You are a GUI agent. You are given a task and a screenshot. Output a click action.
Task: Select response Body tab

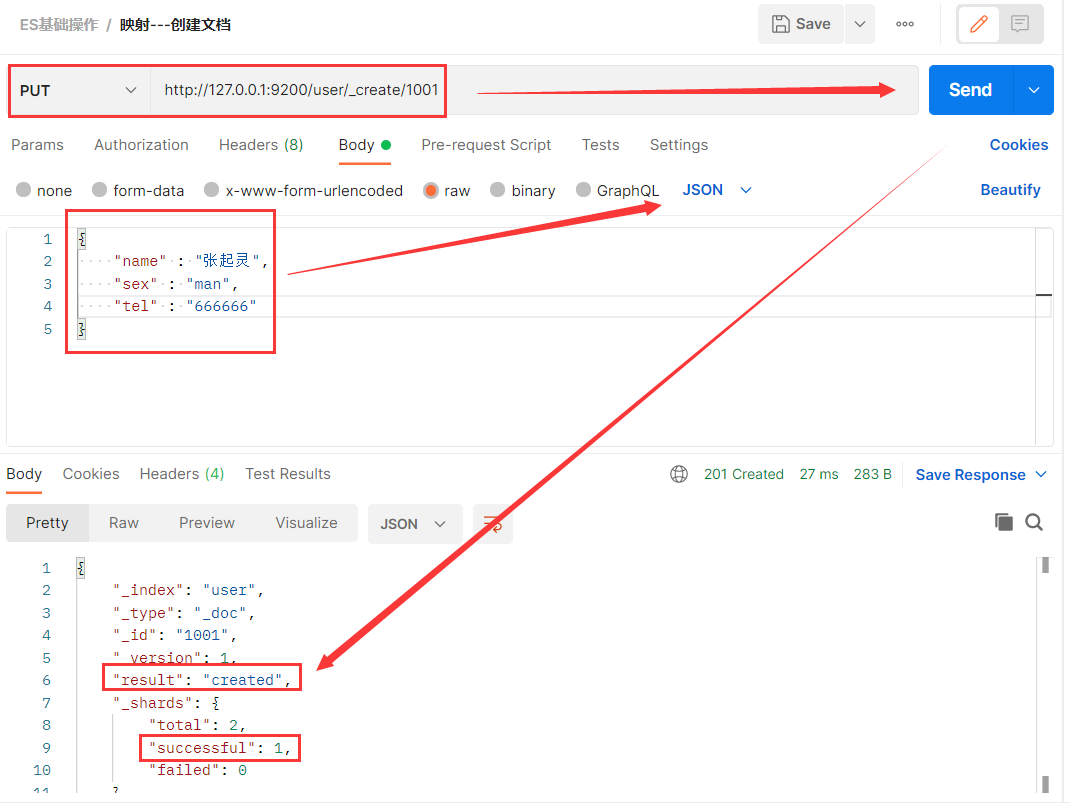[24, 474]
